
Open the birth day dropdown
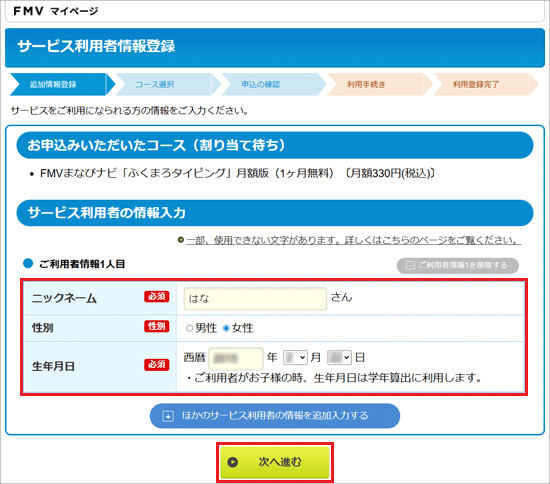[x=339, y=357]
